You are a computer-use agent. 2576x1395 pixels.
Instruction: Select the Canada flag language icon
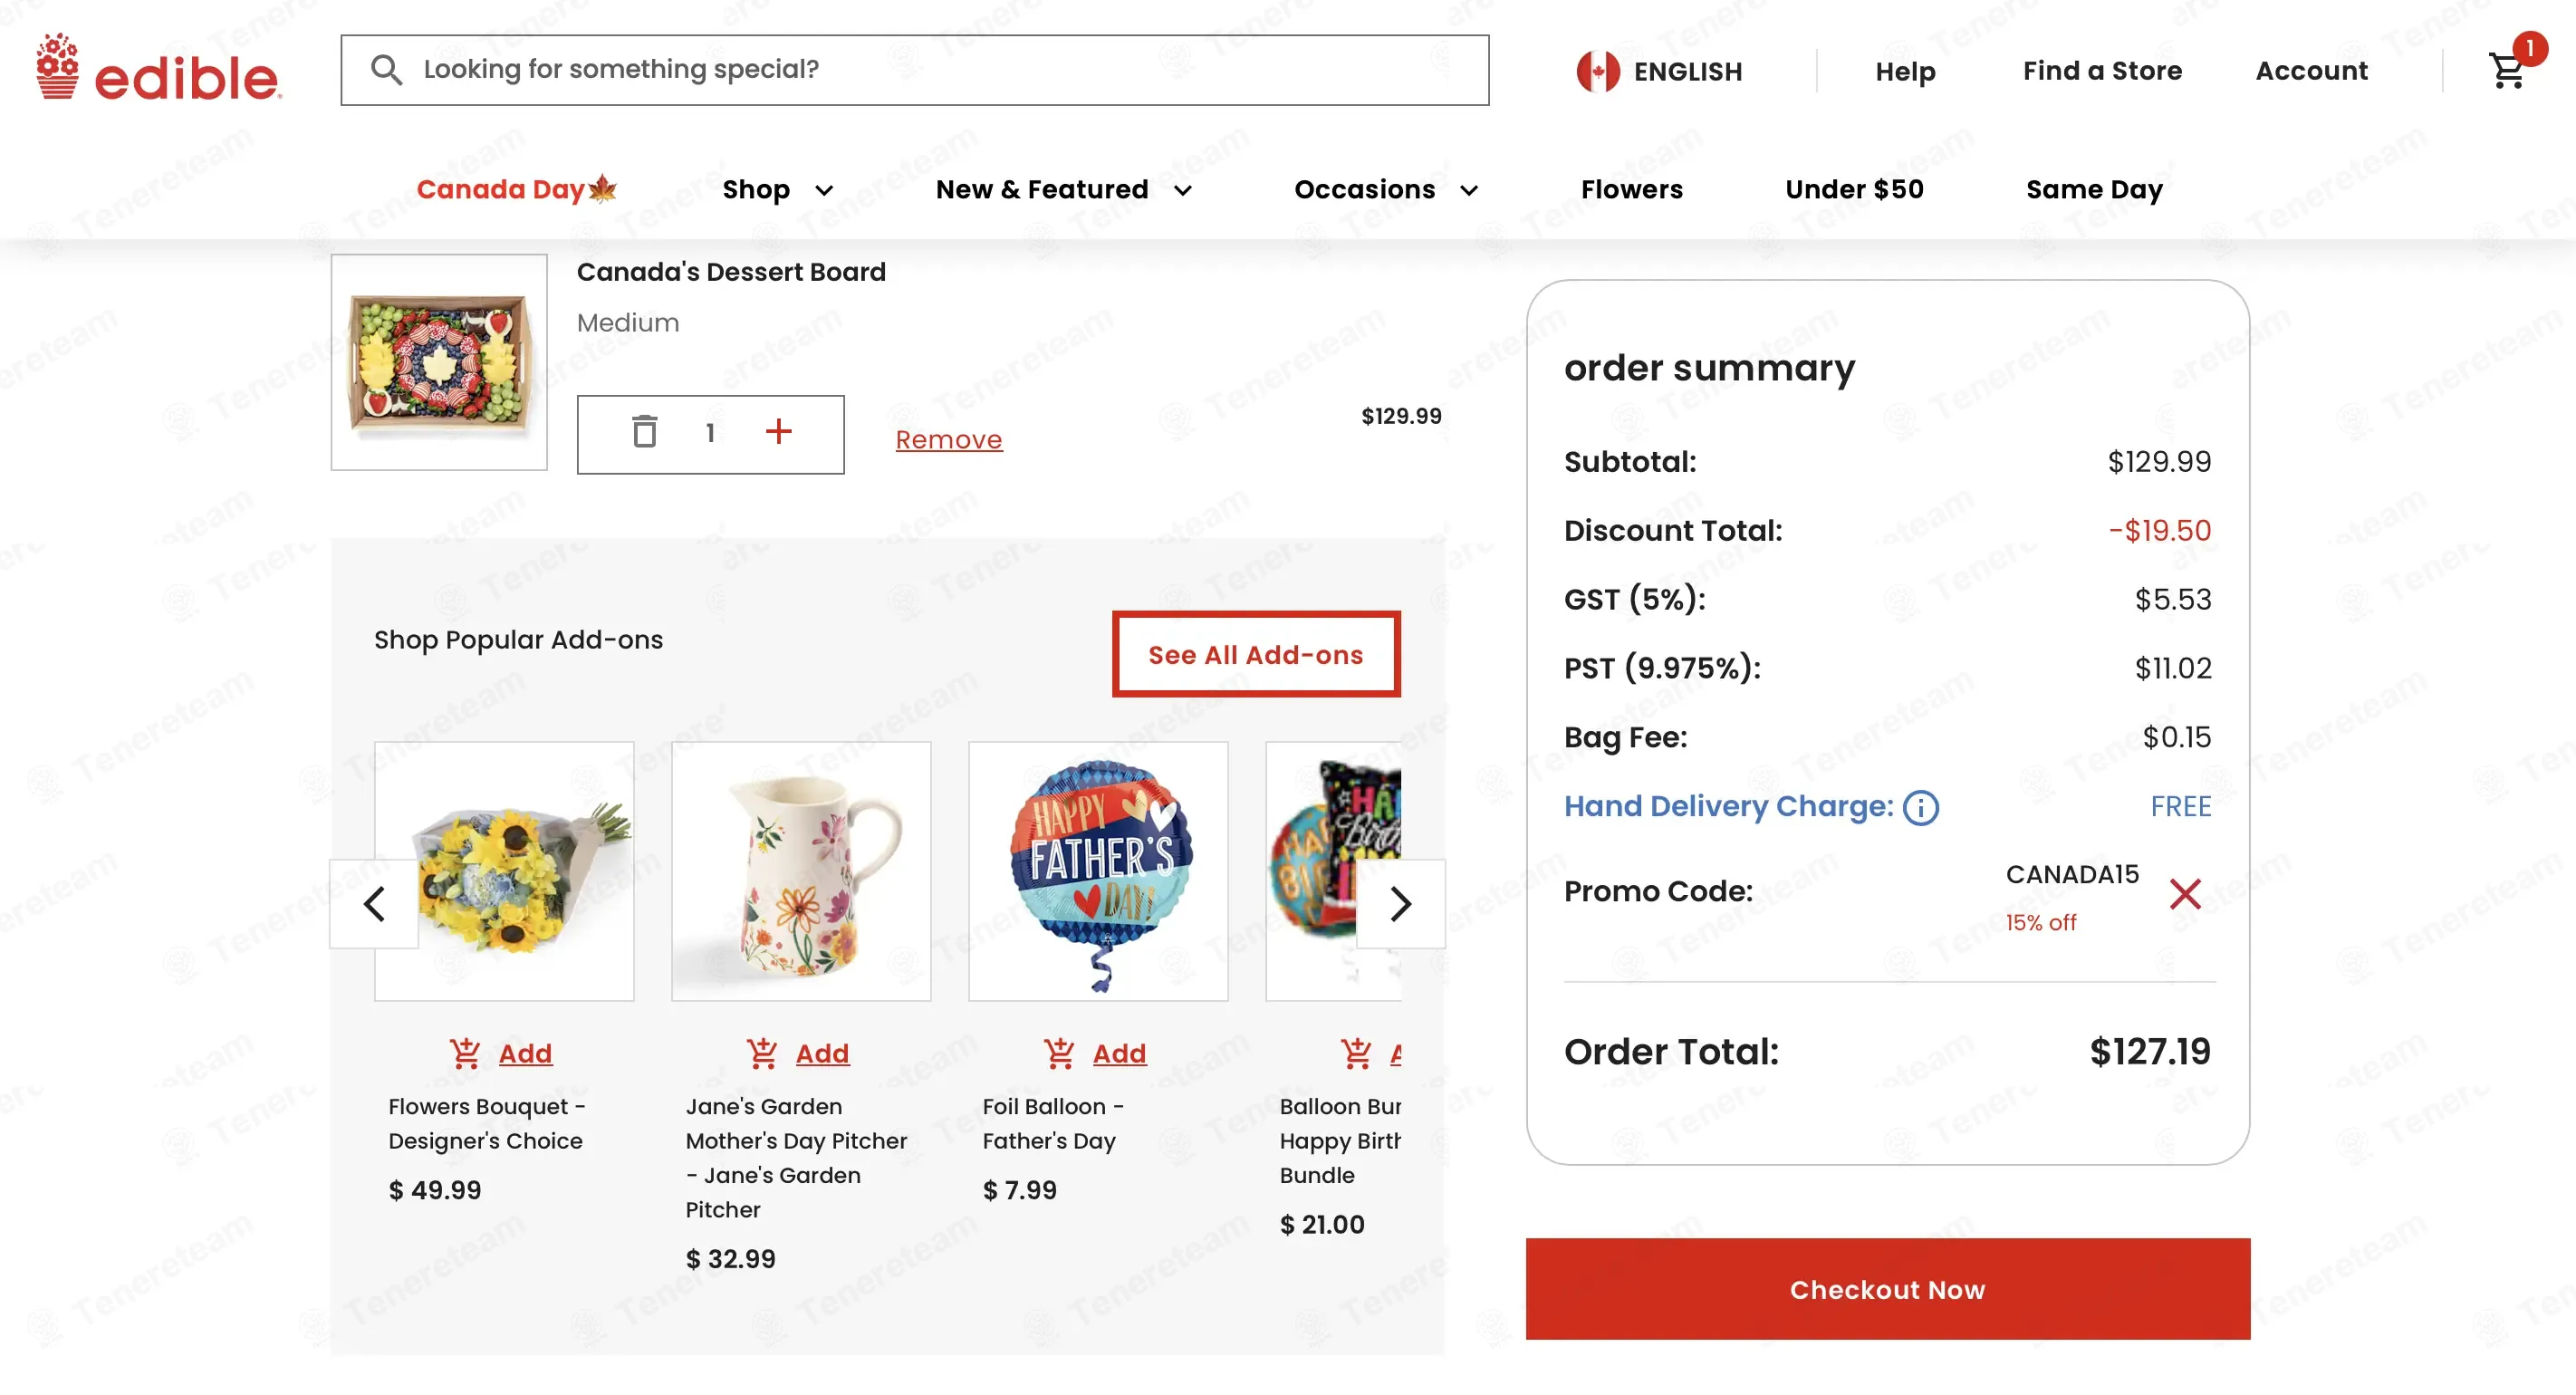(x=1597, y=71)
